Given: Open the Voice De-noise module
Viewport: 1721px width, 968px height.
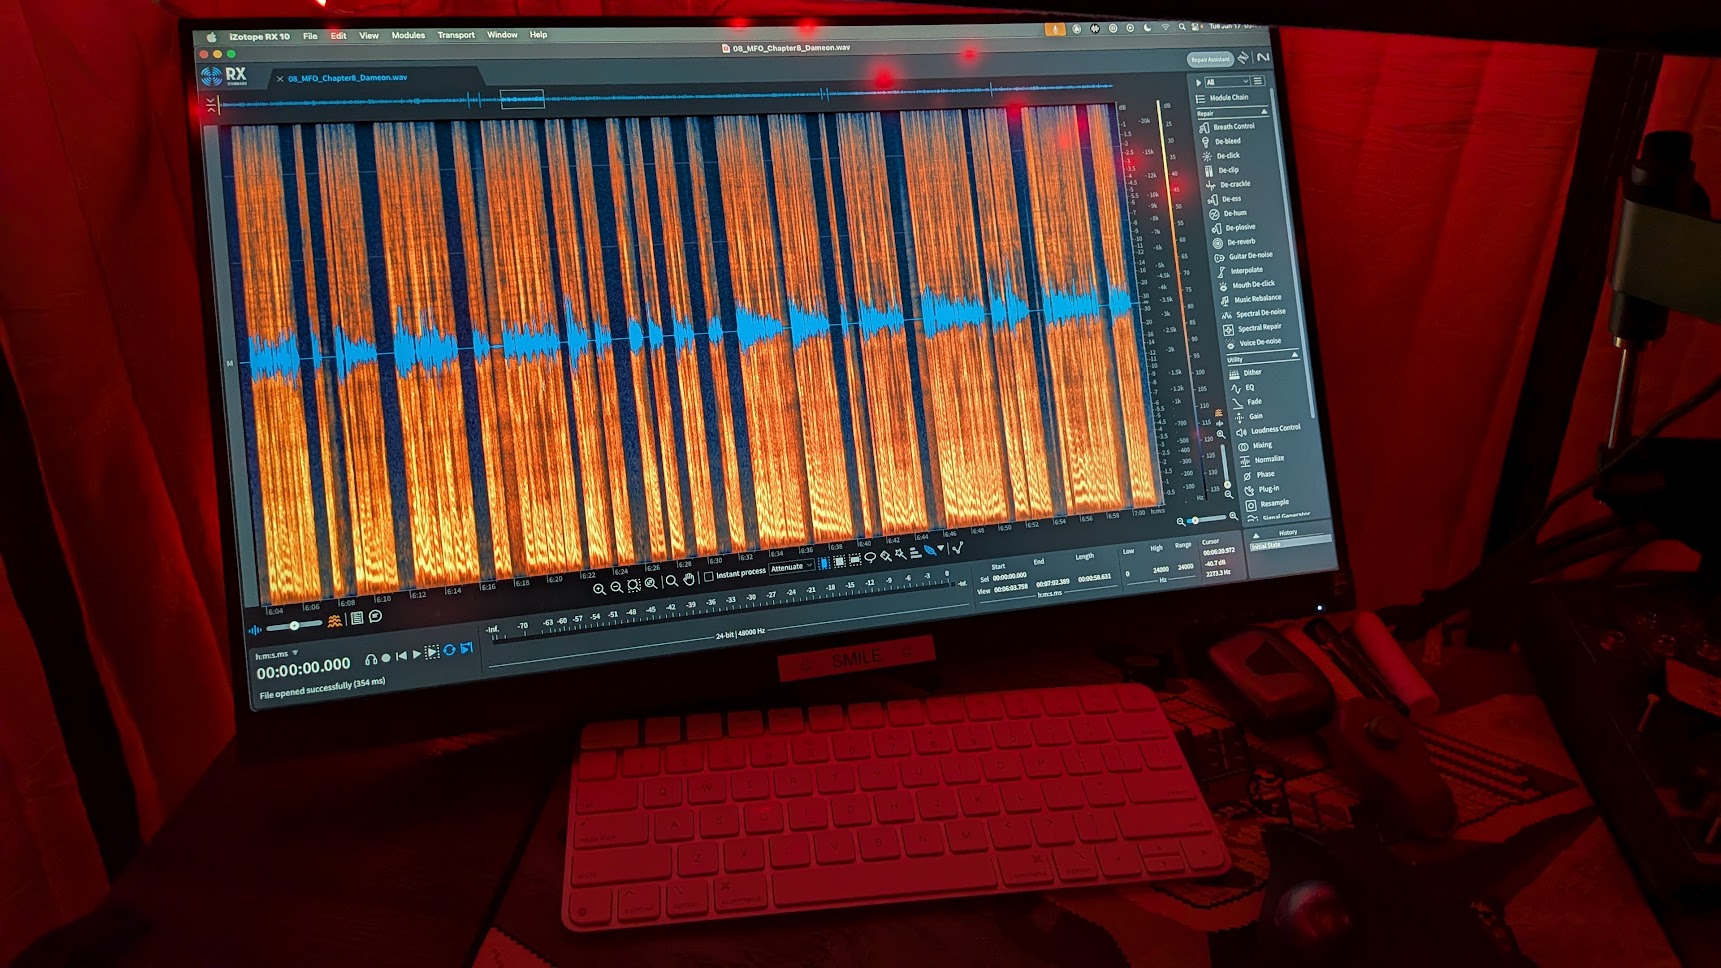Looking at the screenshot, I should point(1259,342).
